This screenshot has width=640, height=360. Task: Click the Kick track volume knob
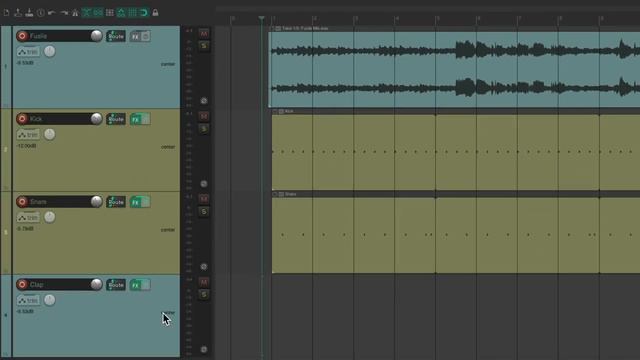96,119
